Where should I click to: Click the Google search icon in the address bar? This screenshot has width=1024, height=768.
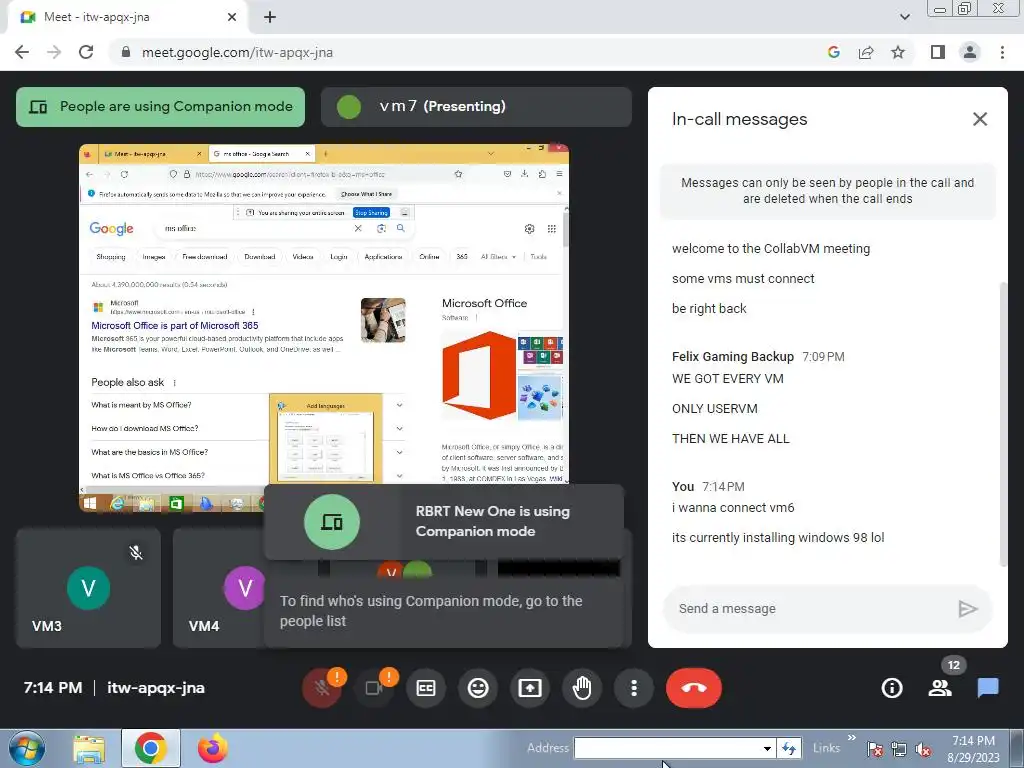(833, 52)
